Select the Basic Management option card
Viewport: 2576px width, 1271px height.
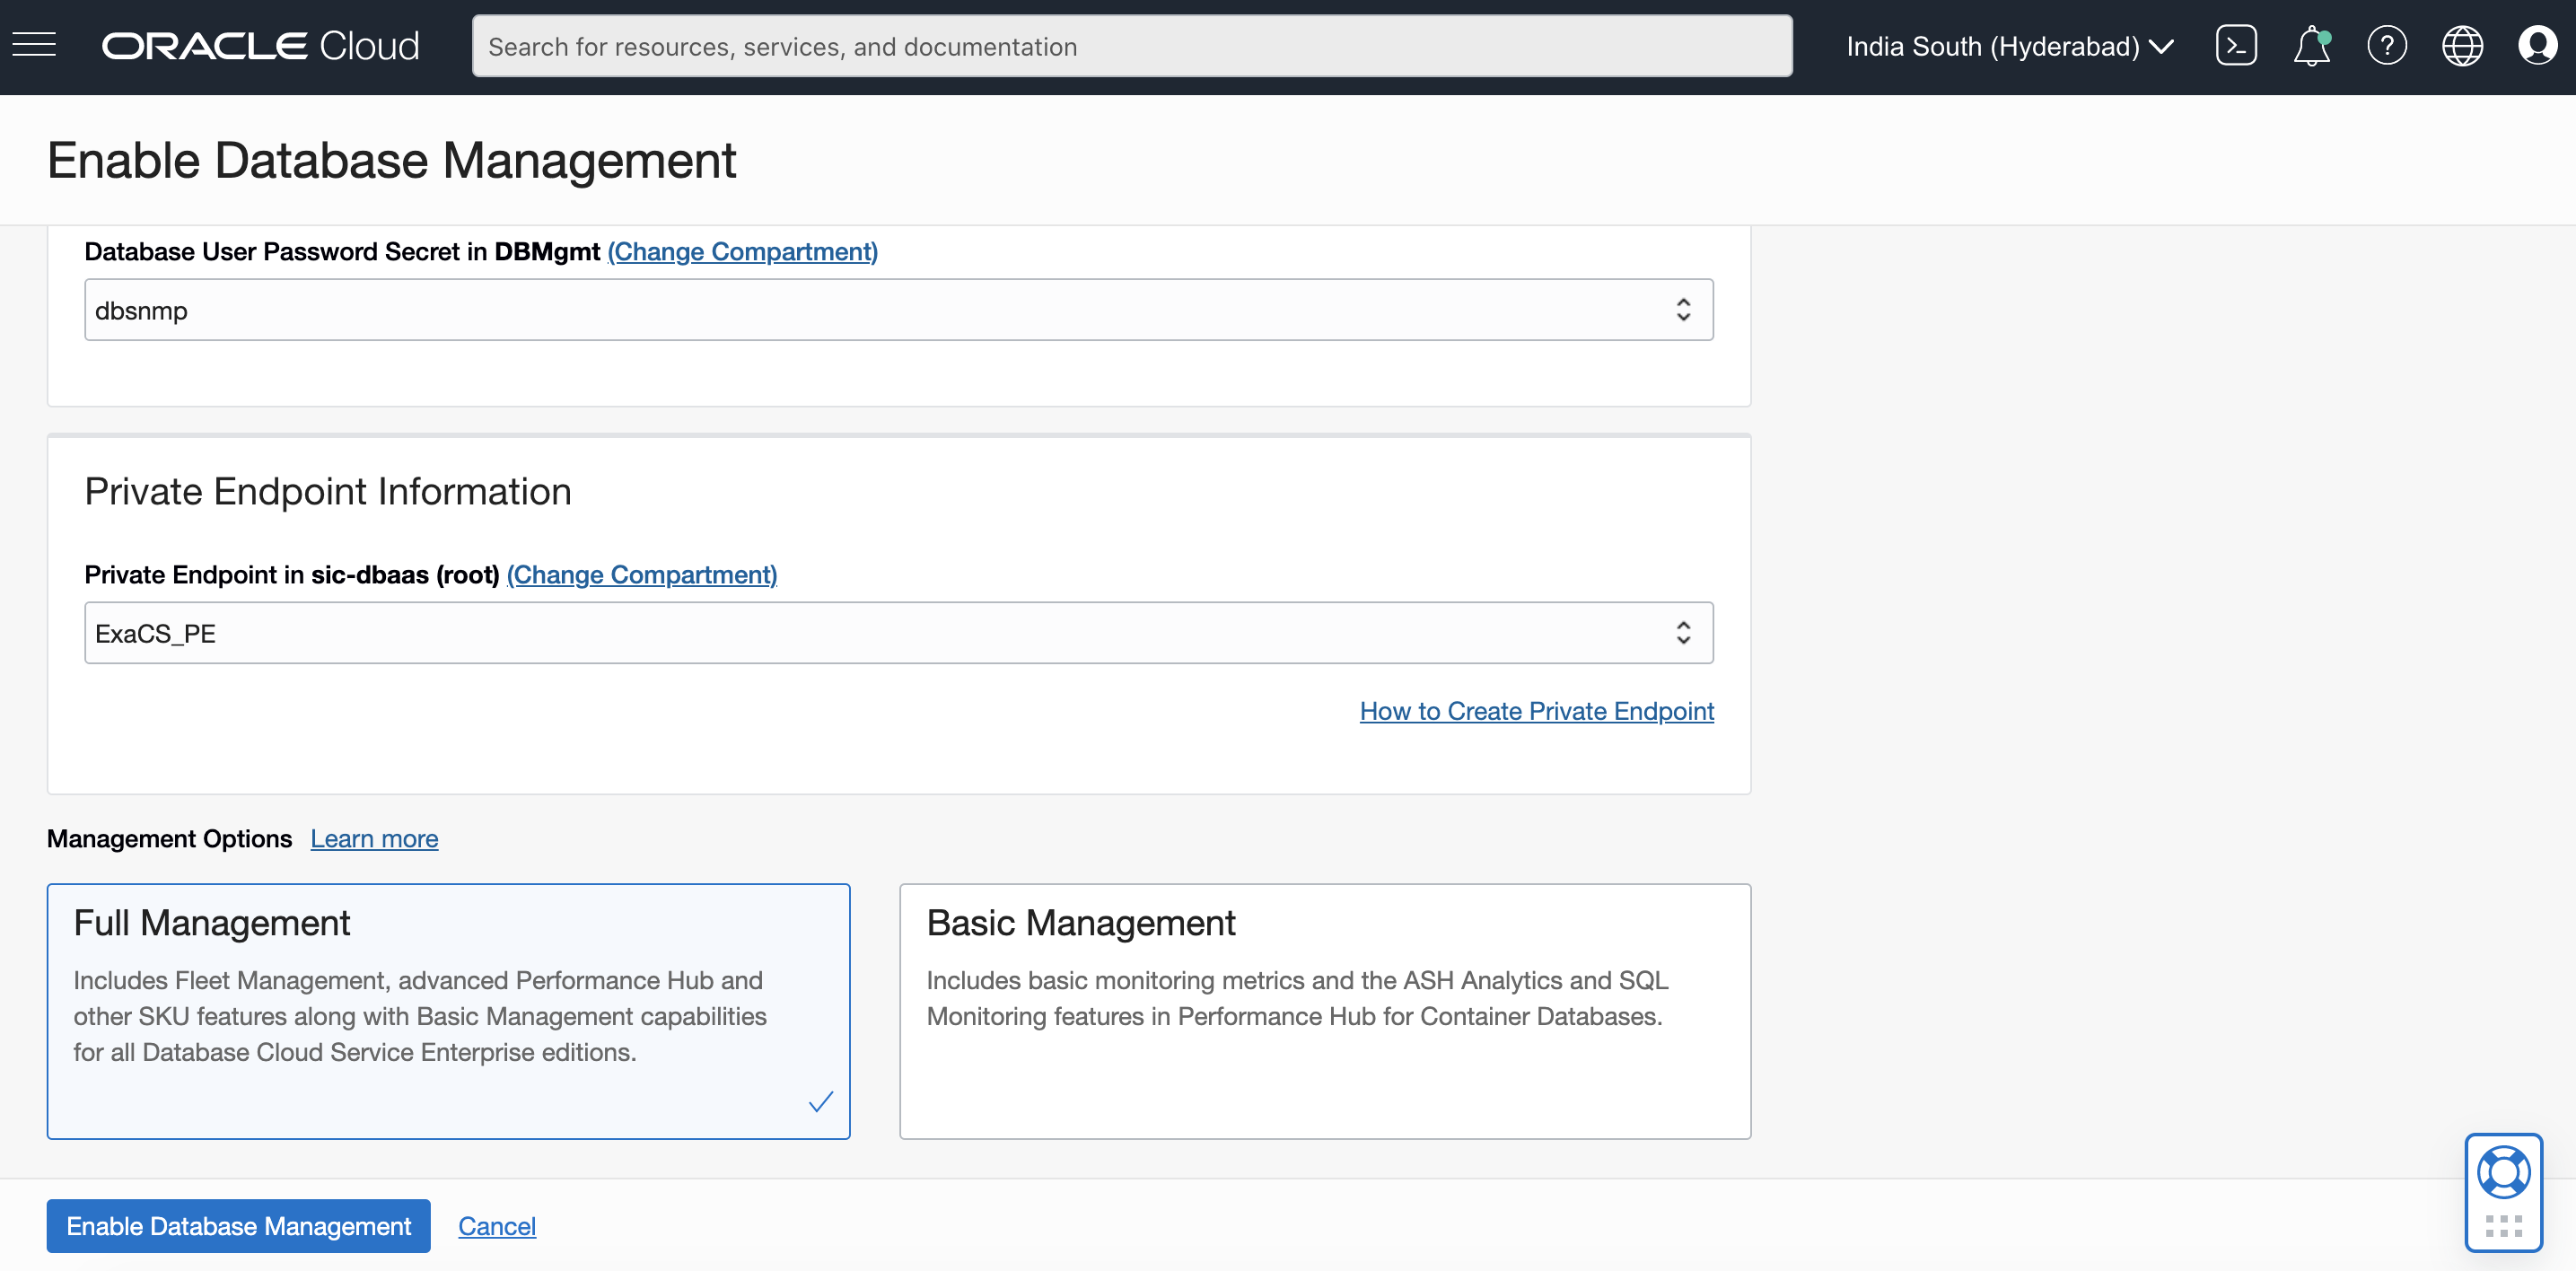(x=1324, y=1010)
